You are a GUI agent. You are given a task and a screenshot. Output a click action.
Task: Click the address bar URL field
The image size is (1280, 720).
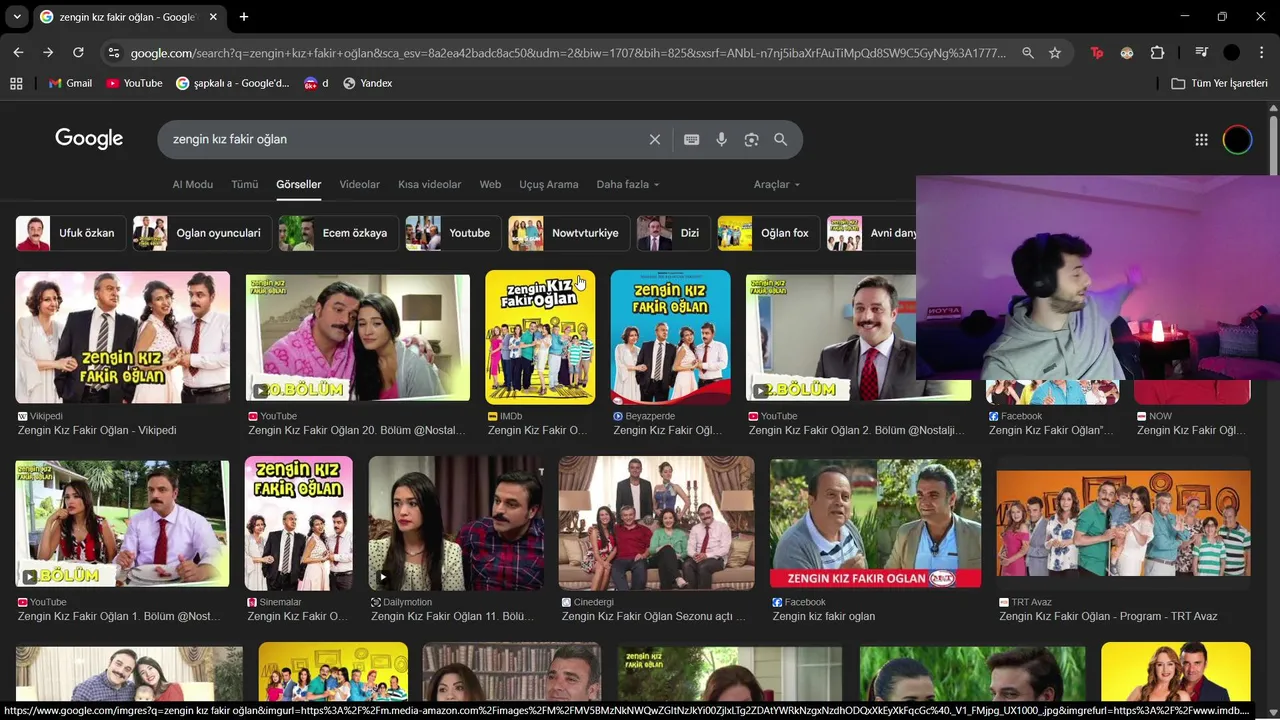pyautogui.click(x=568, y=53)
